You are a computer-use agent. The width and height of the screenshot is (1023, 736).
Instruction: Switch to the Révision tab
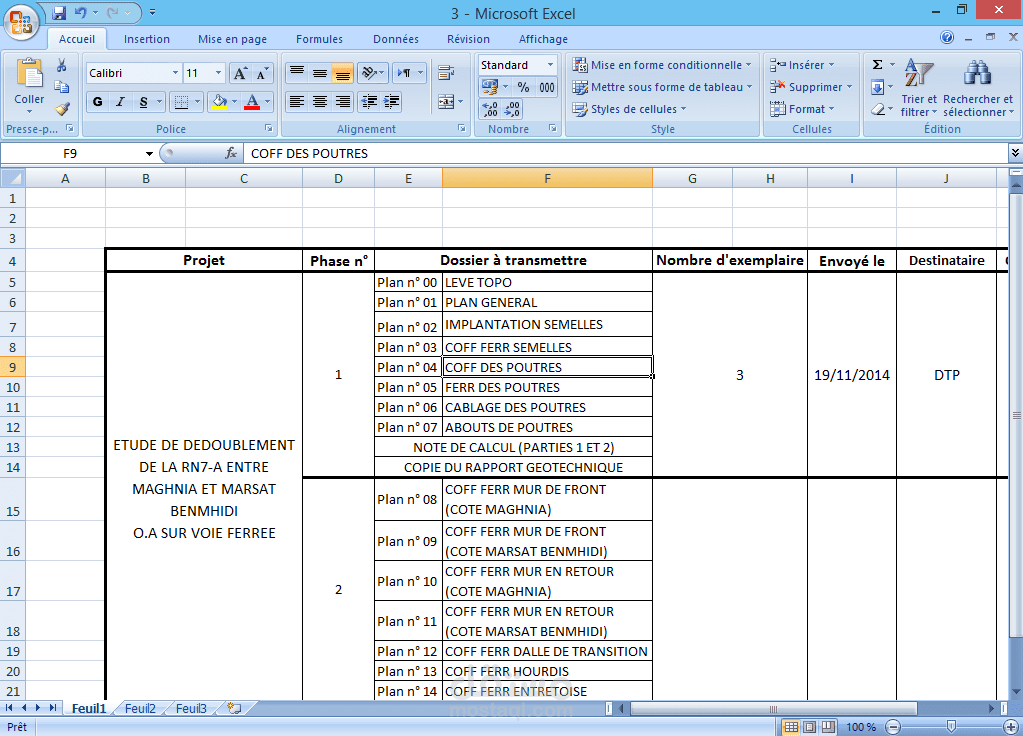tap(468, 39)
